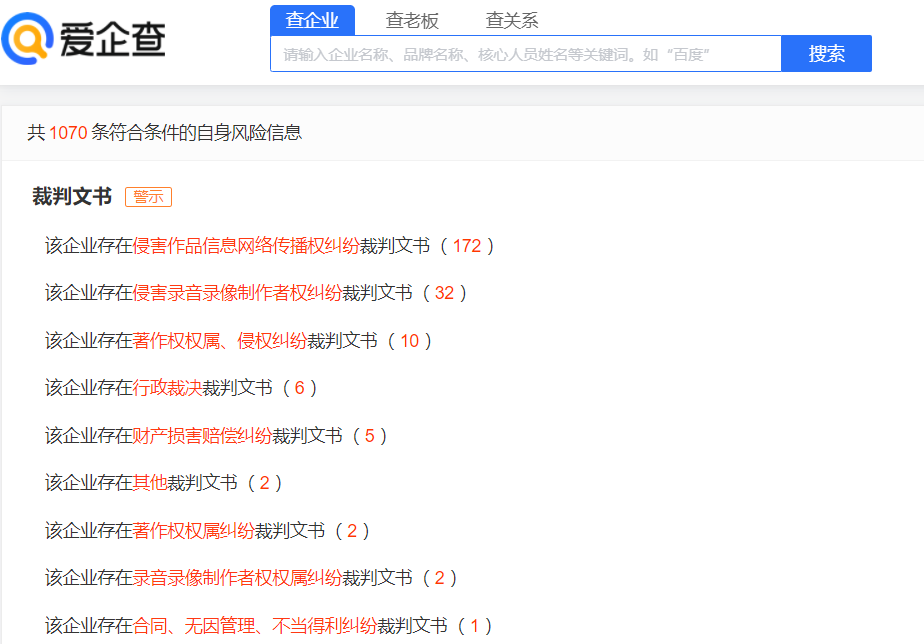
Task: Click the 搜索 search button
Action: coord(826,53)
